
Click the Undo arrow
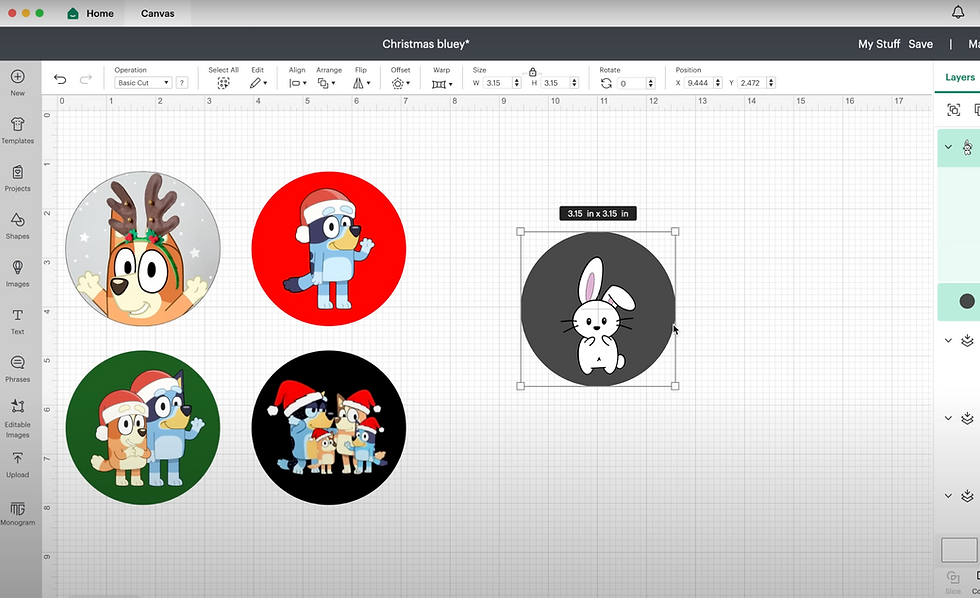[x=60, y=79]
